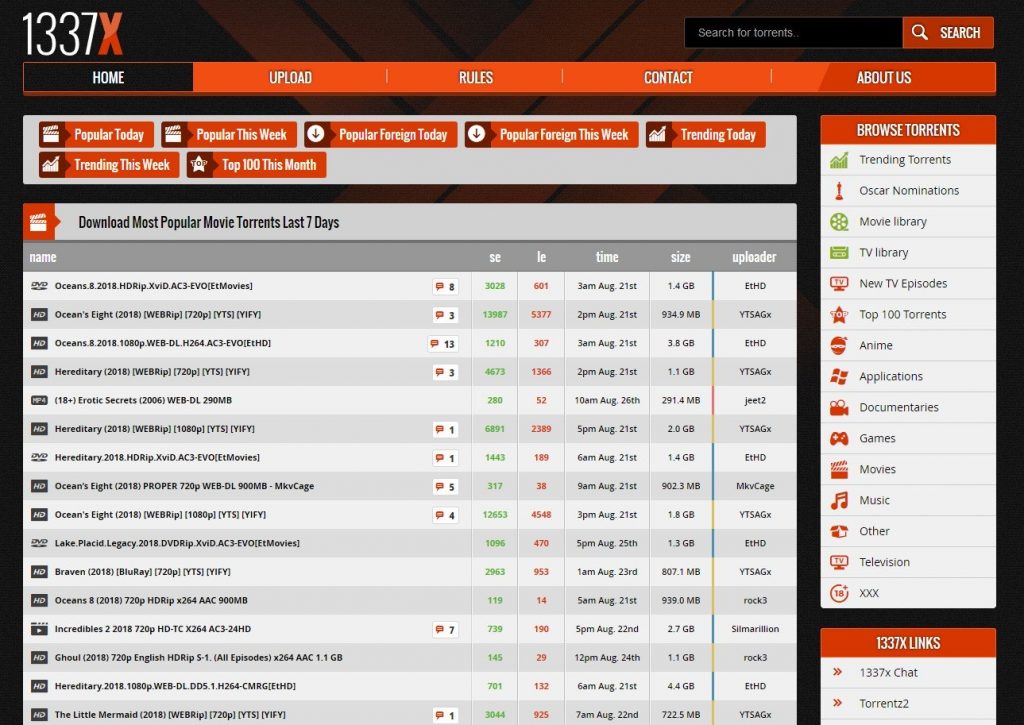The width and height of the screenshot is (1024, 725).
Task: Click the Popular This Week button
Action: (x=229, y=135)
